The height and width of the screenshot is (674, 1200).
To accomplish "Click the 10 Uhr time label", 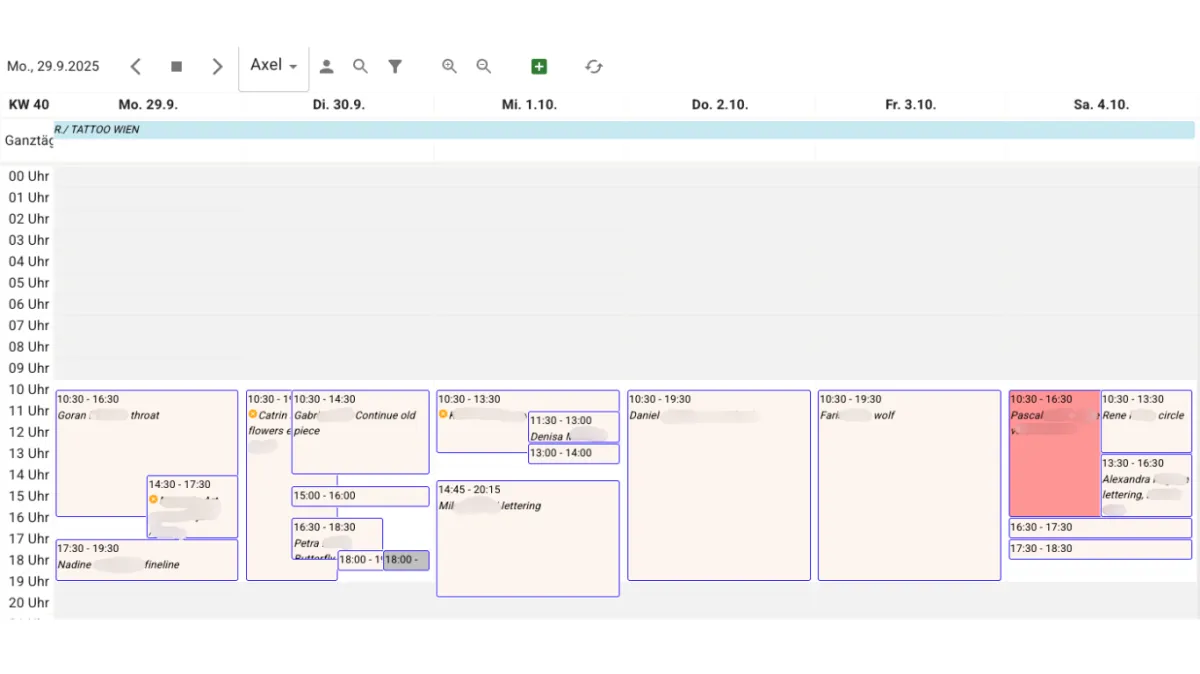I will tap(29, 389).
